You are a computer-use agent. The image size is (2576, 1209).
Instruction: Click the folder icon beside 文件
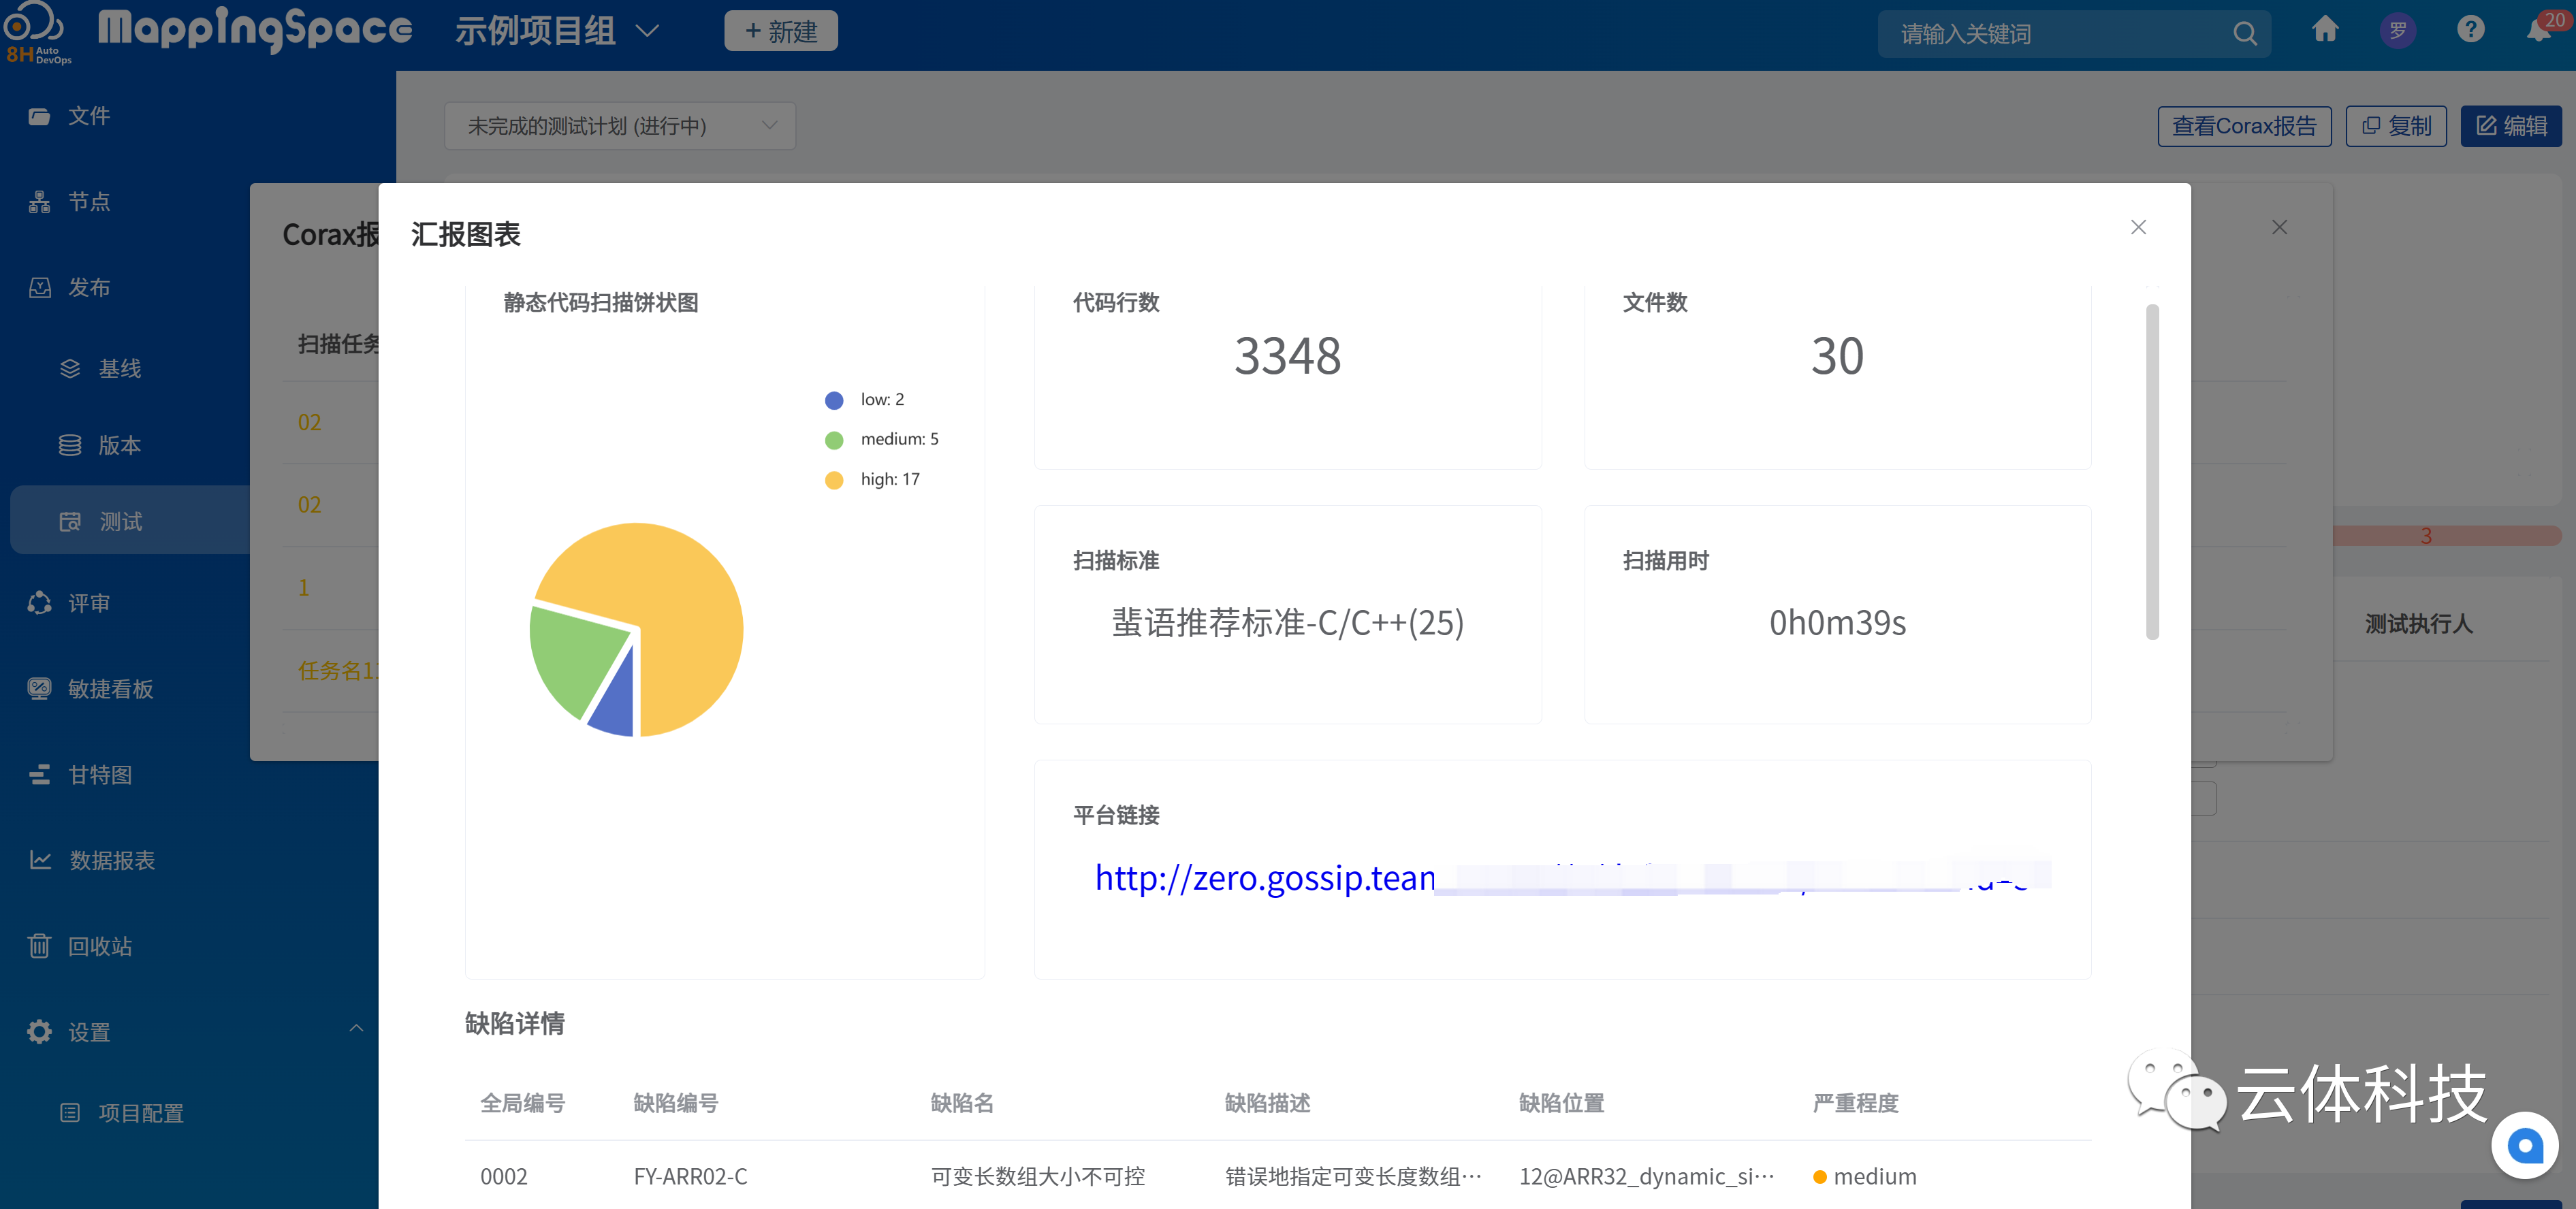coord(39,116)
